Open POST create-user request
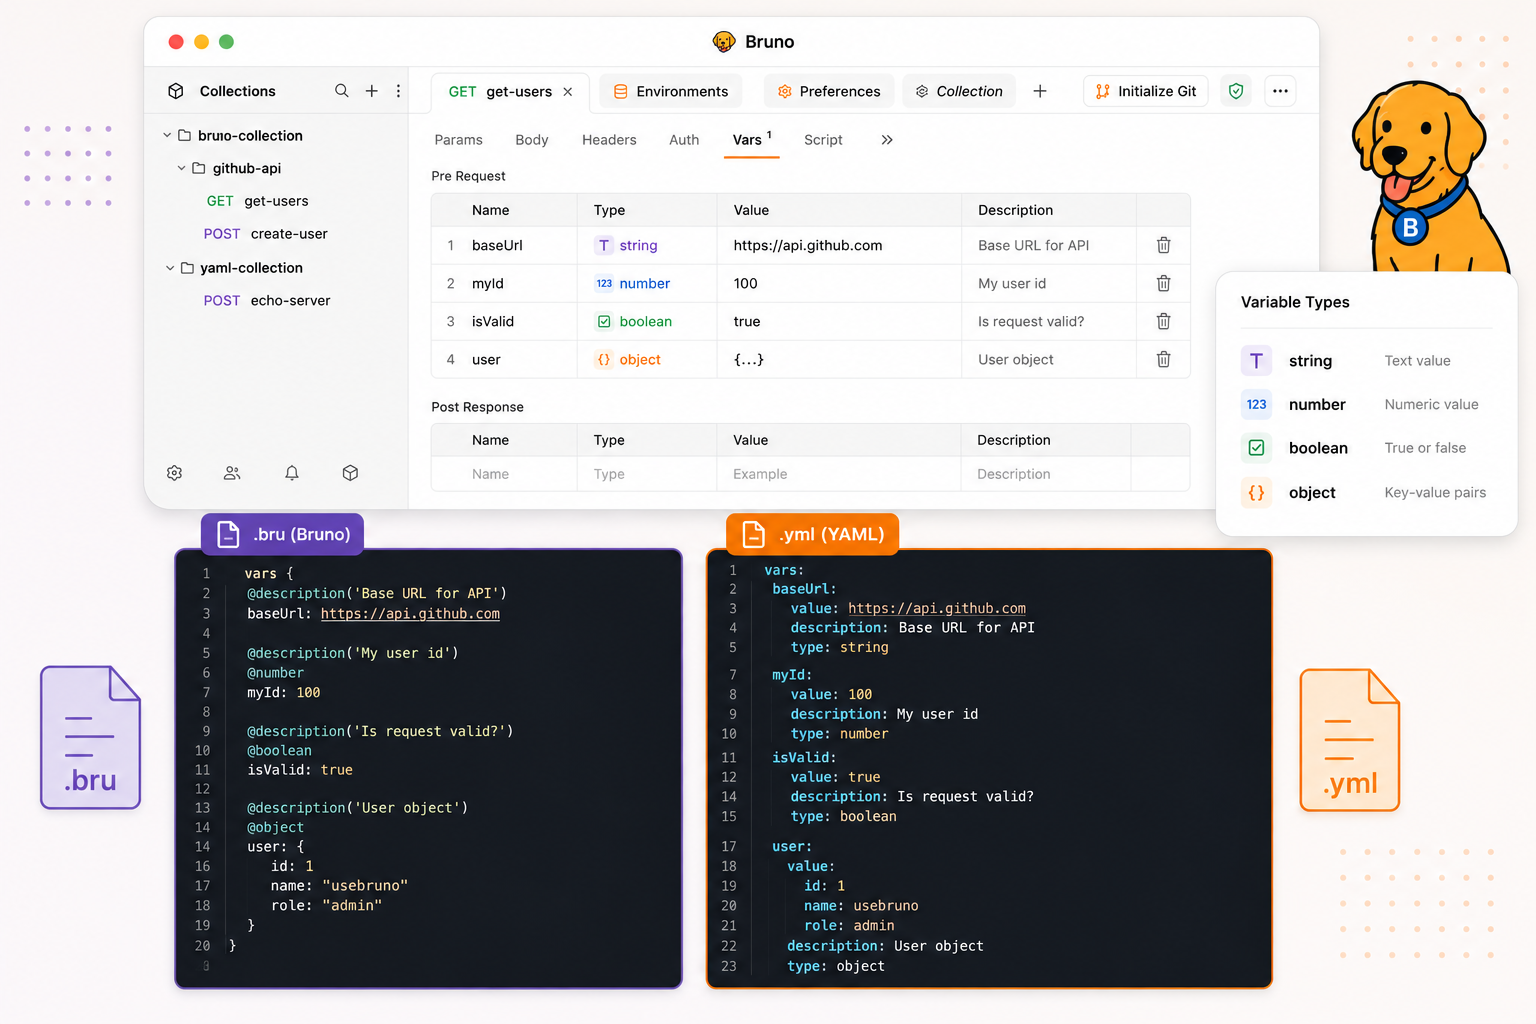The width and height of the screenshot is (1536, 1024). [265, 234]
